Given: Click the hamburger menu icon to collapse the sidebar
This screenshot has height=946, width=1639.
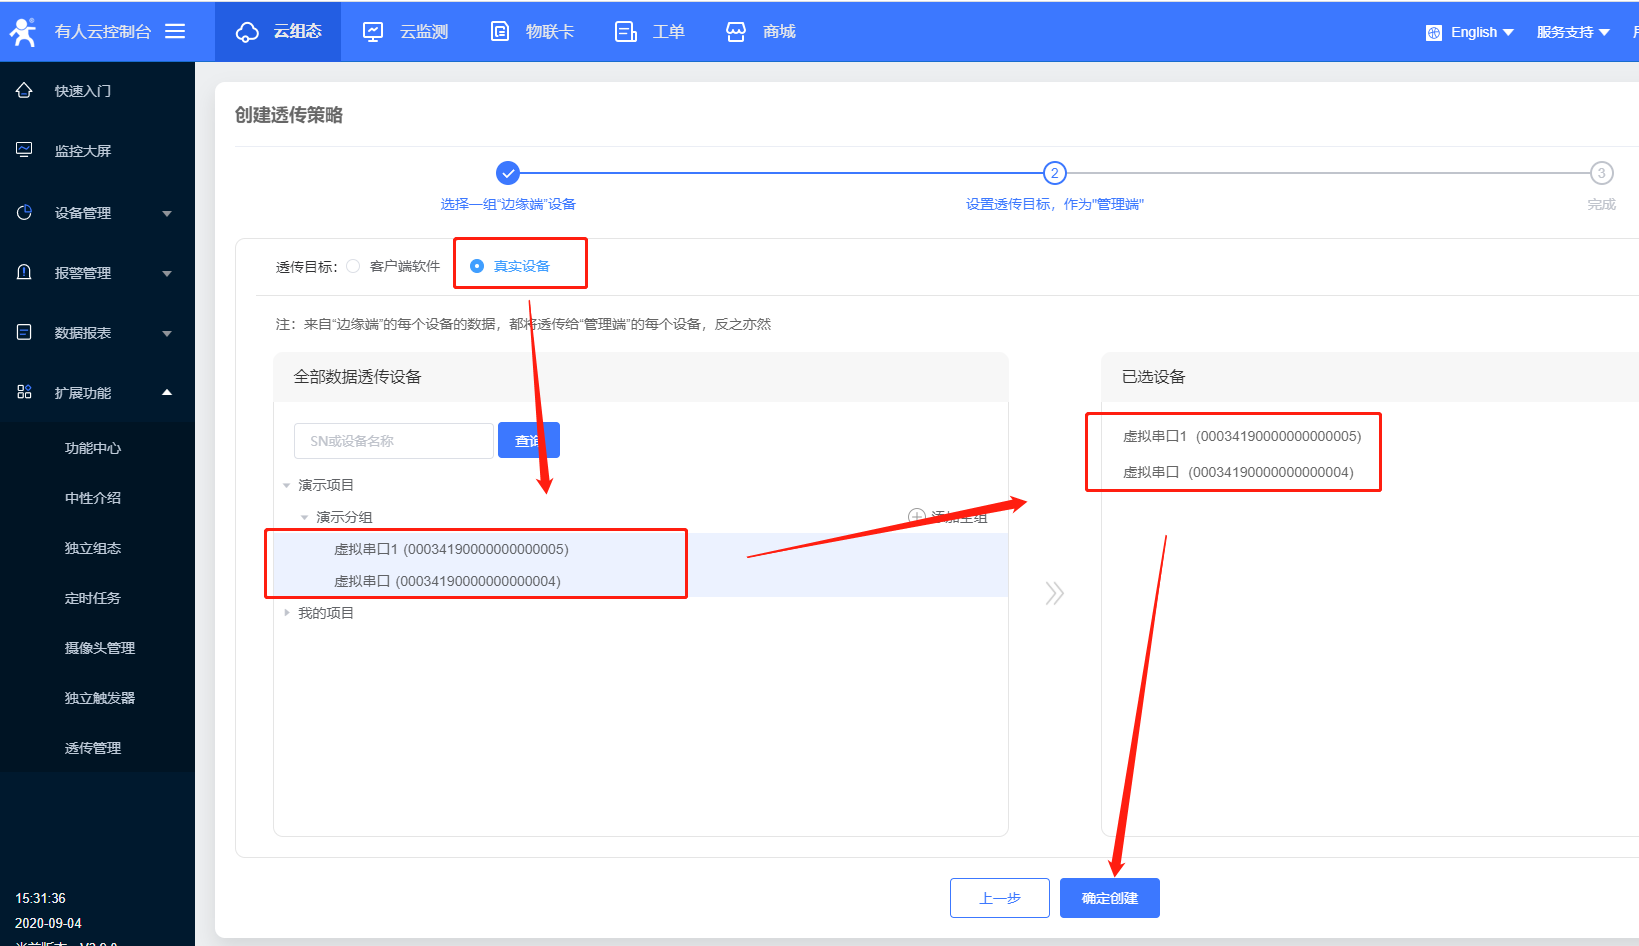Looking at the screenshot, I should point(175,31).
